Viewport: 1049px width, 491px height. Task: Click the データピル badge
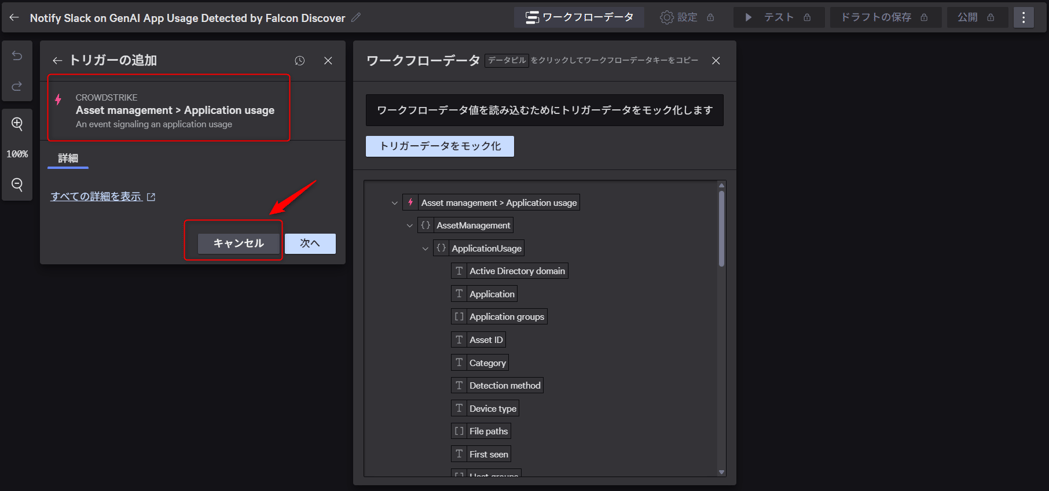click(506, 60)
